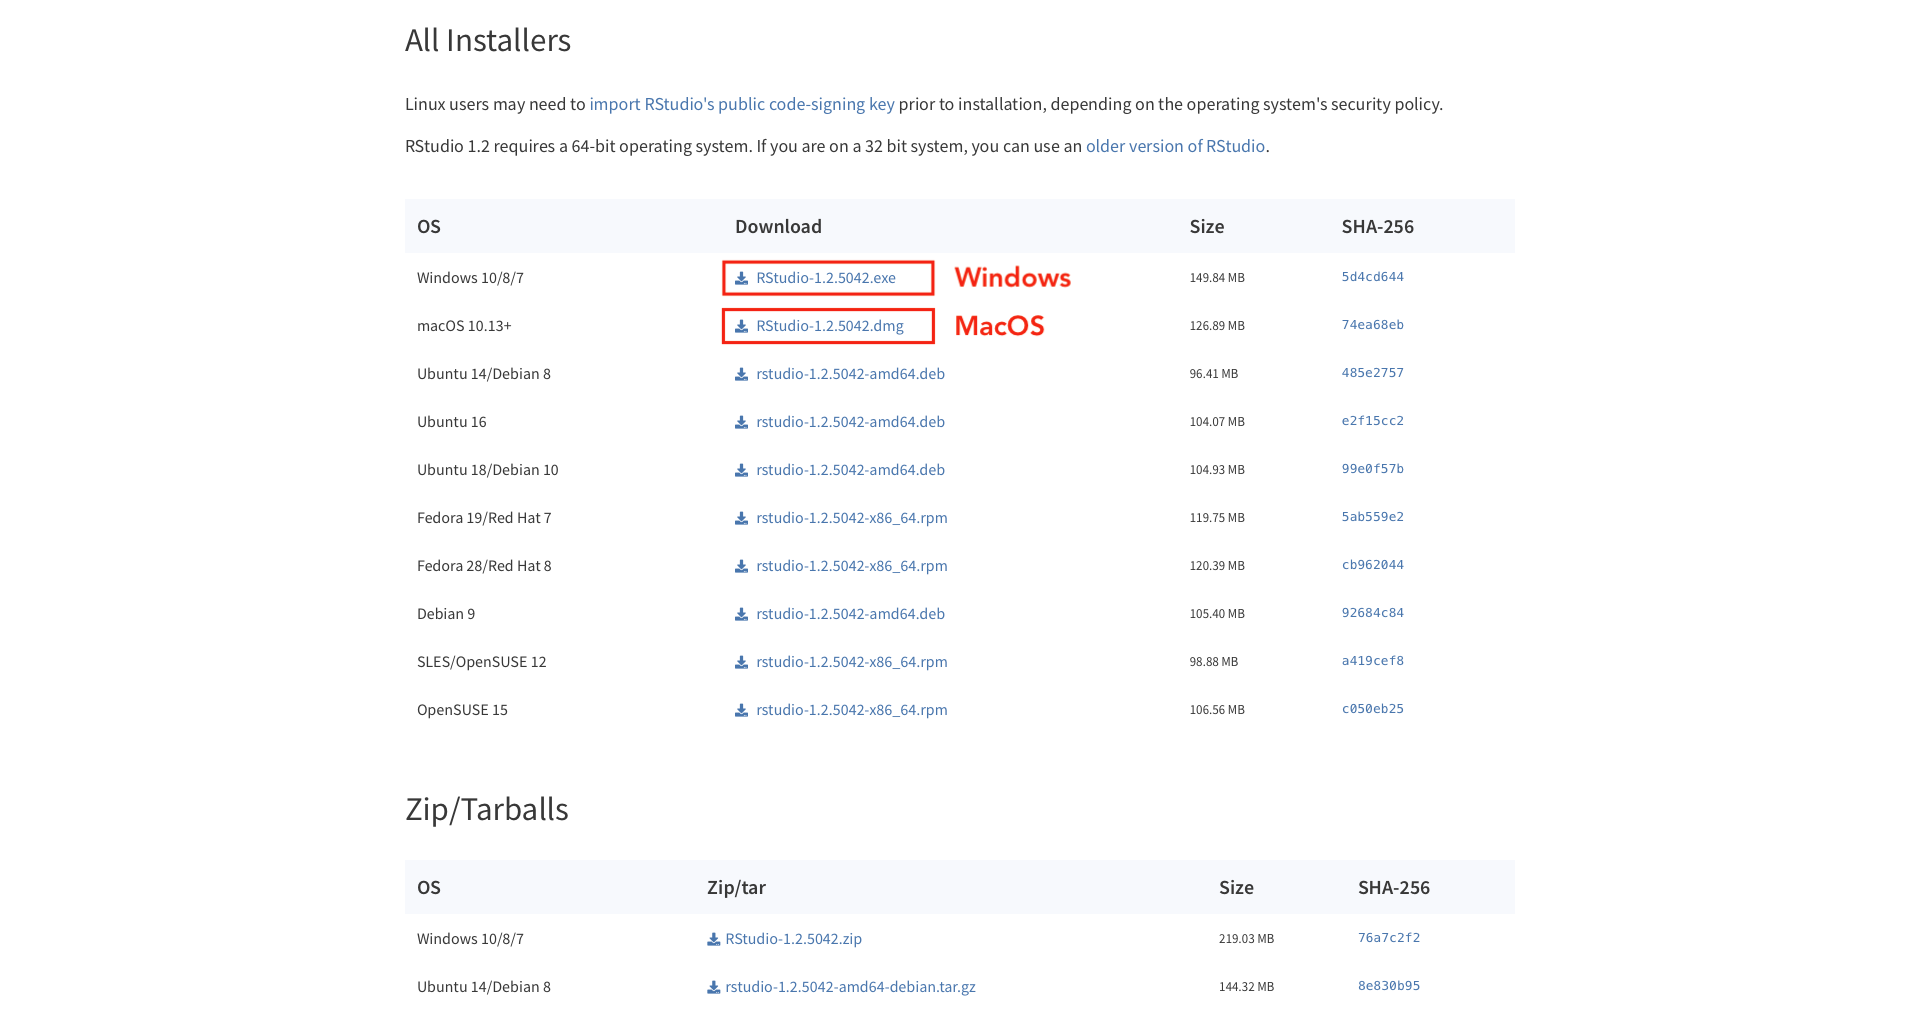The image size is (1920, 1011).
Task: Click download icon beside RStudio-1.2.5042.dmg
Action: [x=741, y=326]
